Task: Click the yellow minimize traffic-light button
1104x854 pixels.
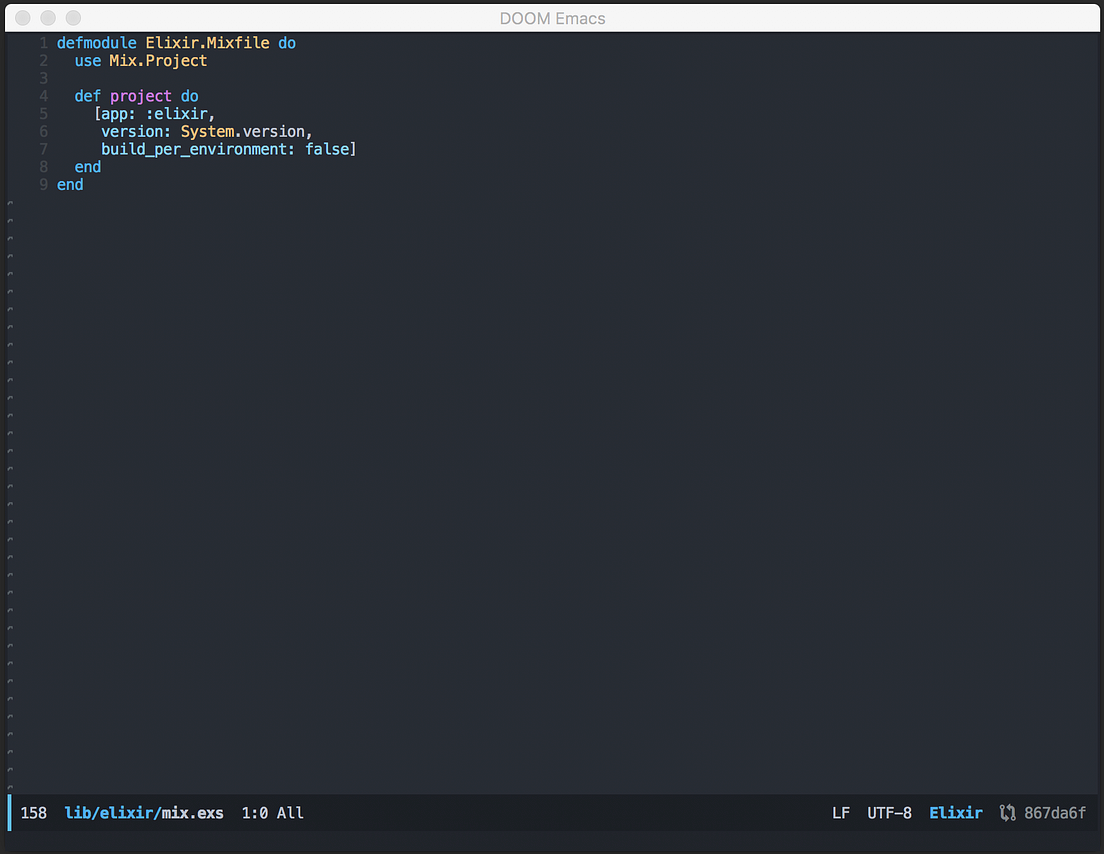Action: (47, 17)
